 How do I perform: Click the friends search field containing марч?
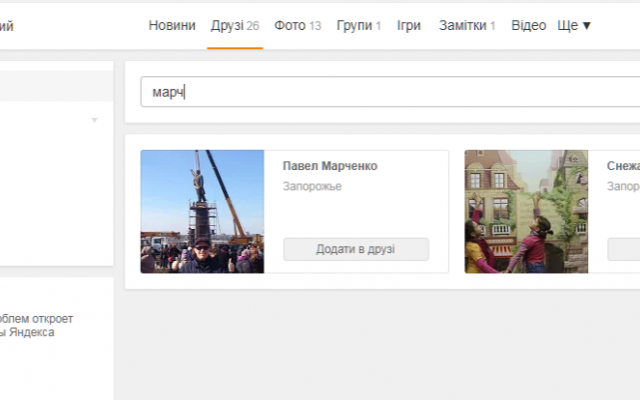(390, 92)
